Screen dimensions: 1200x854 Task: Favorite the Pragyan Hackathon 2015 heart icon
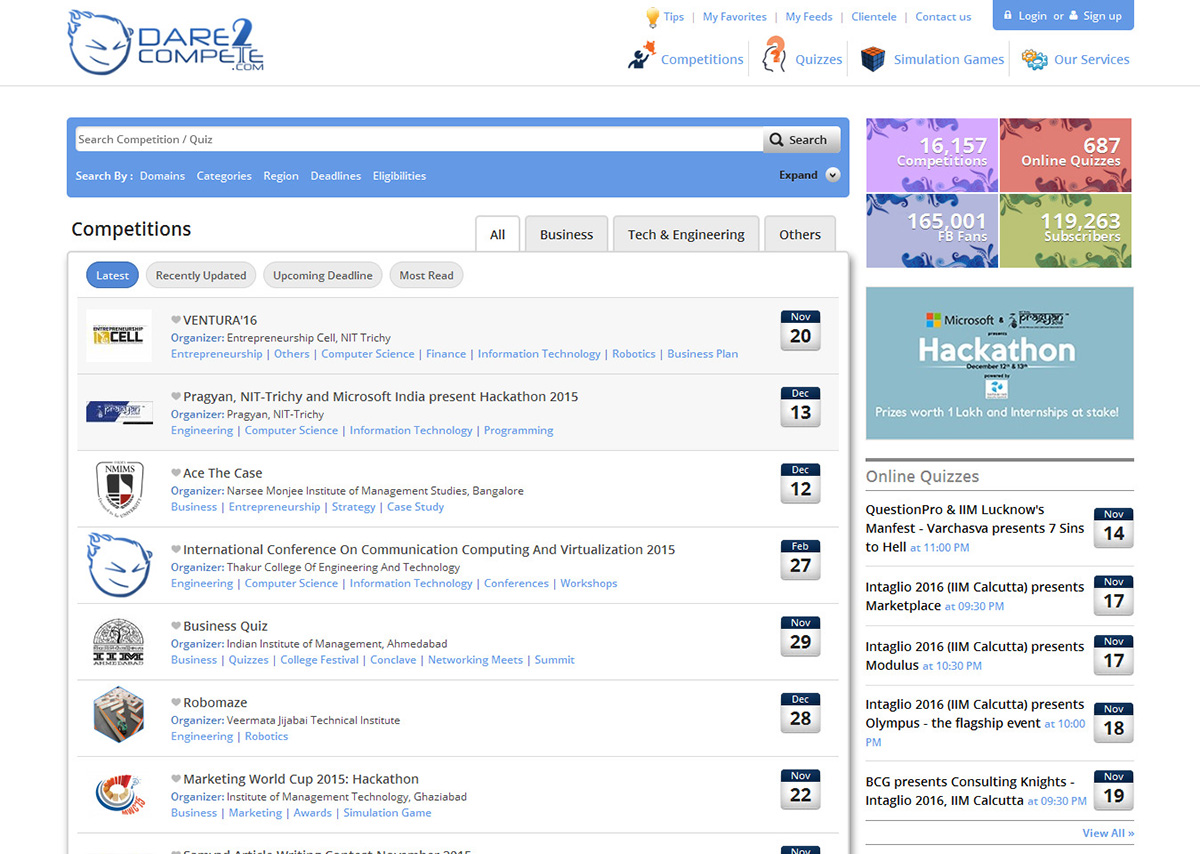pyautogui.click(x=176, y=396)
